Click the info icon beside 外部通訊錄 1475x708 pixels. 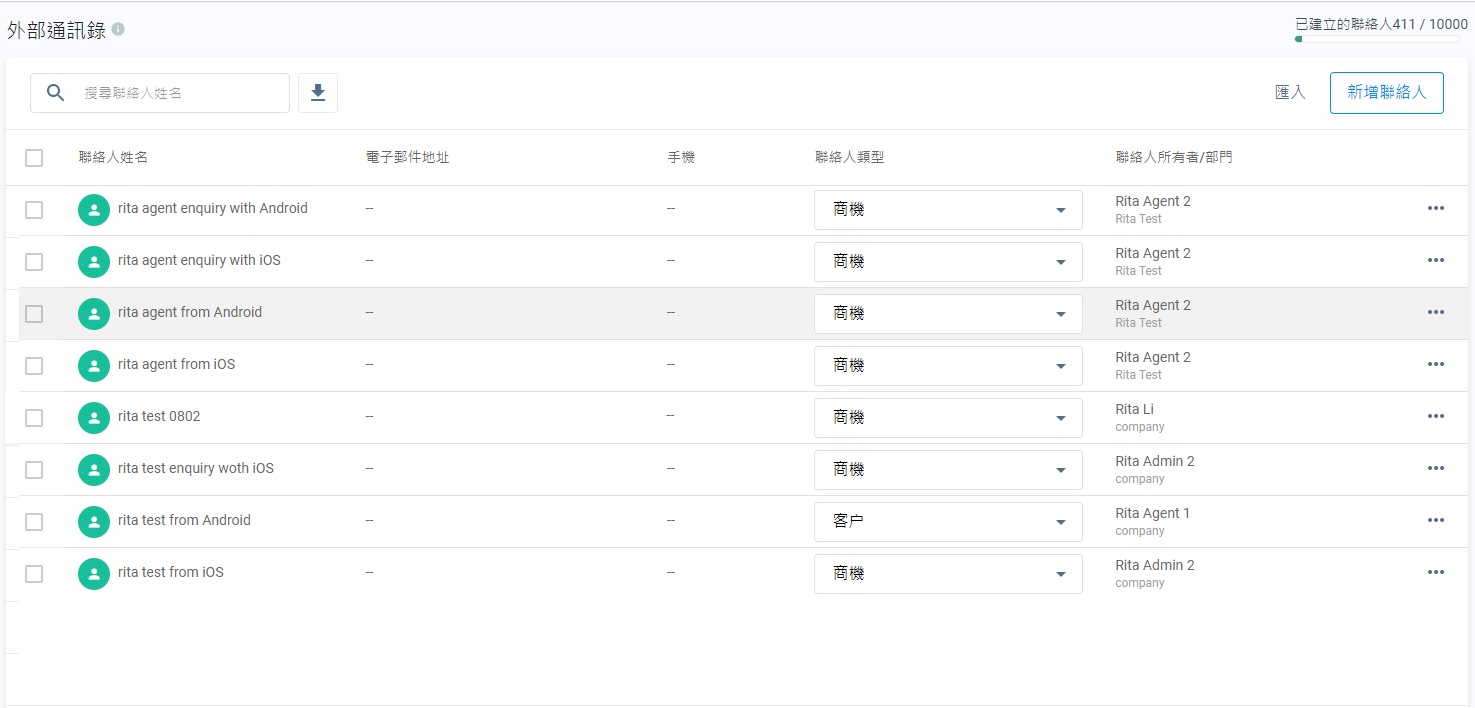click(x=118, y=30)
